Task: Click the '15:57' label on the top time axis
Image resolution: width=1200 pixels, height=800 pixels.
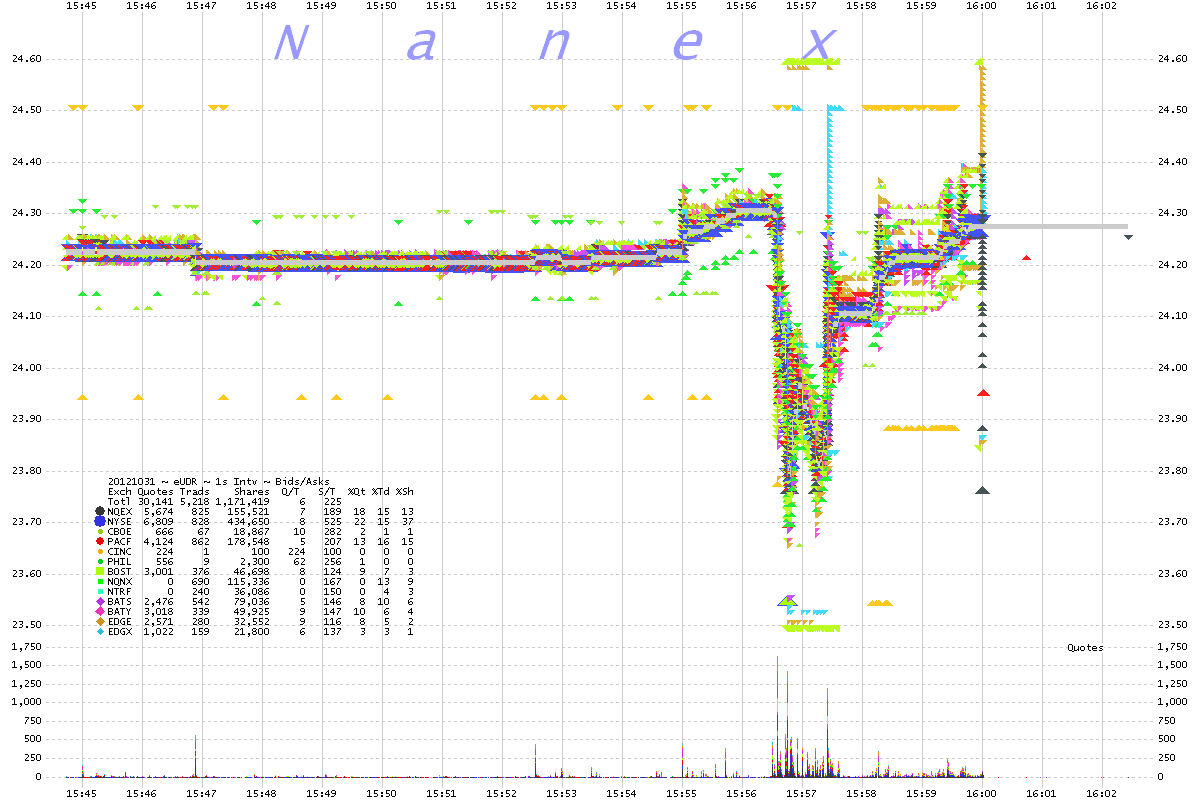Action: pyautogui.click(x=801, y=6)
